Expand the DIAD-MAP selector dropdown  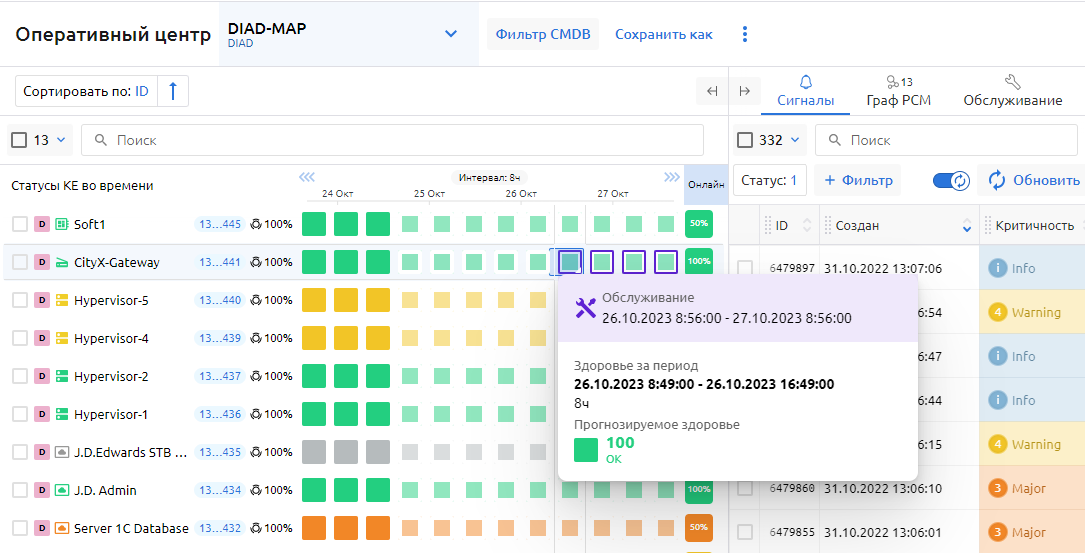pos(451,34)
